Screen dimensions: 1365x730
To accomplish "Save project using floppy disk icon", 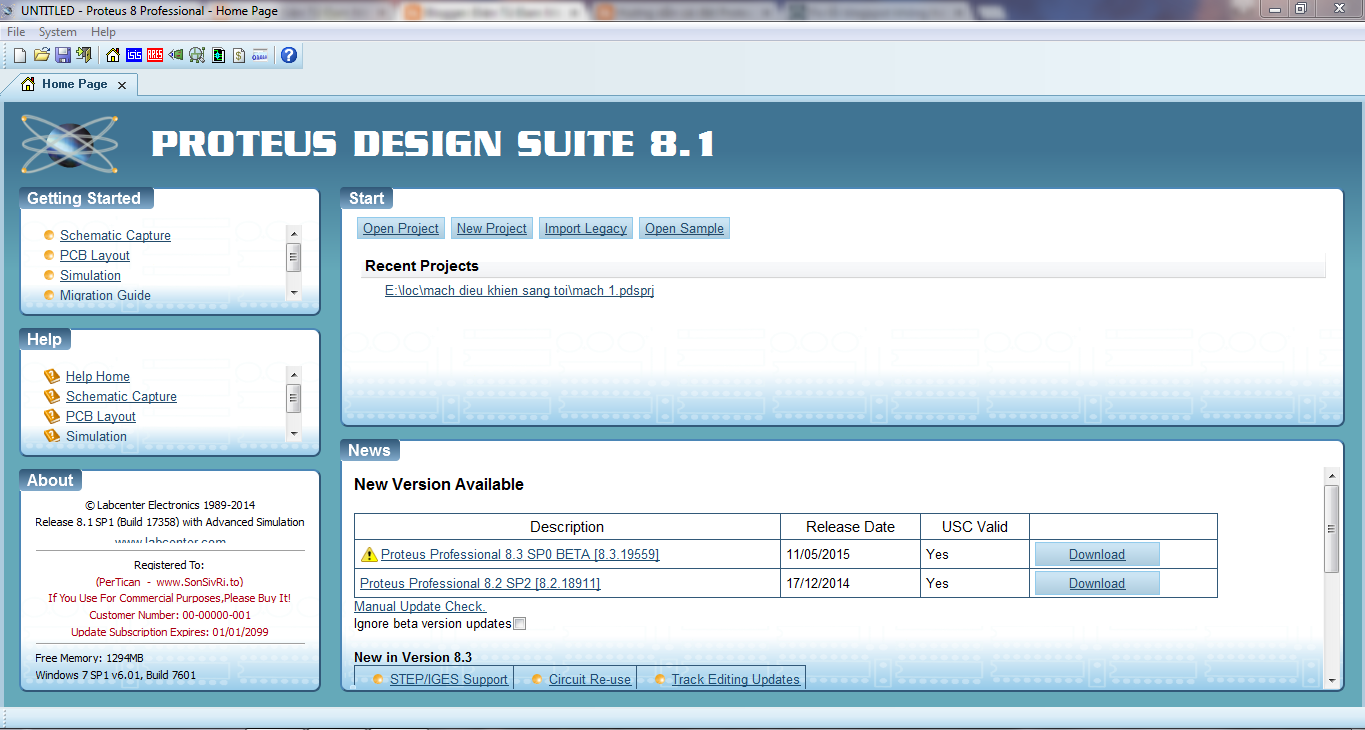I will point(63,55).
